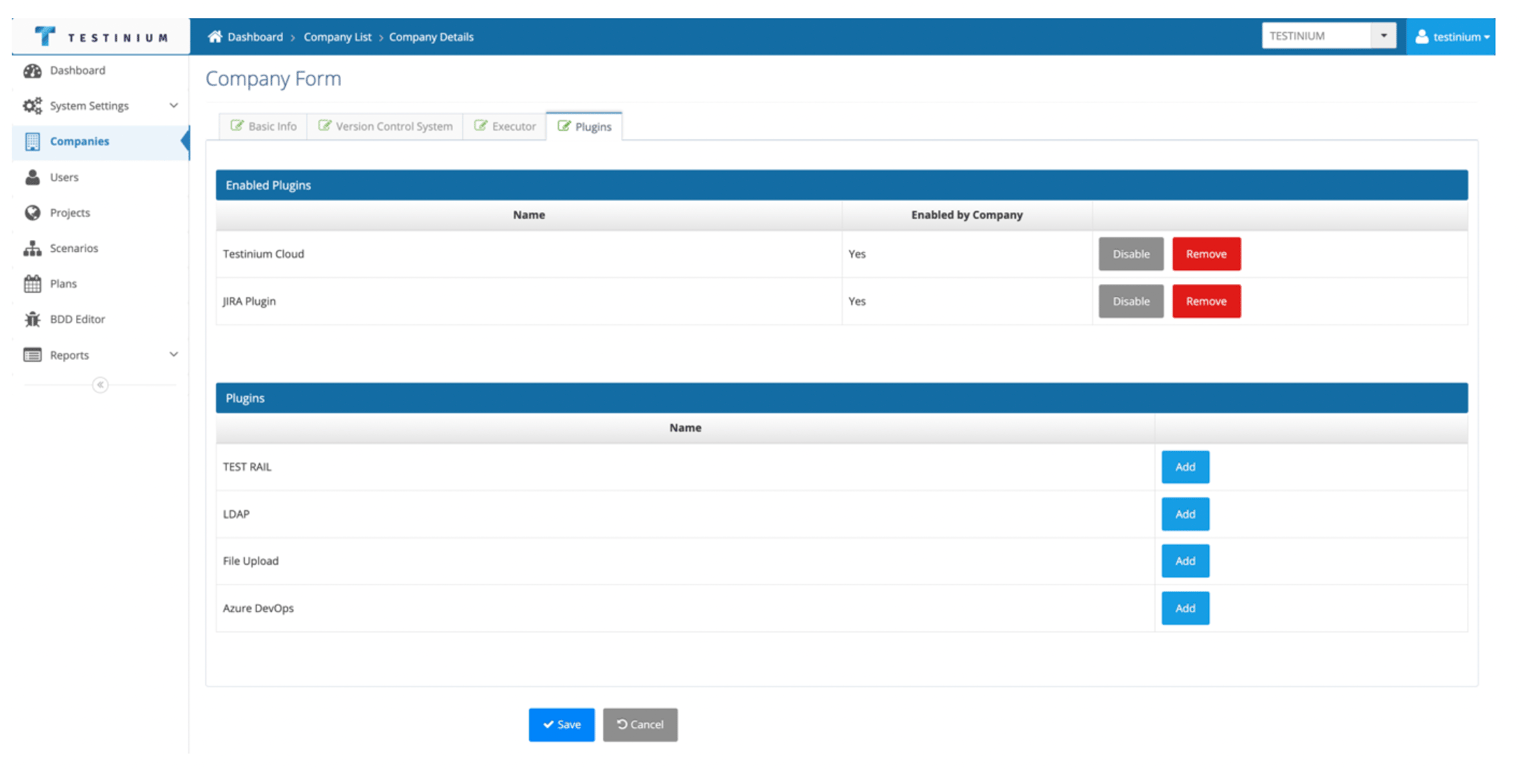The image size is (1520, 769).
Task: Click the home icon in breadcrumb
Action: pyautogui.click(x=214, y=37)
